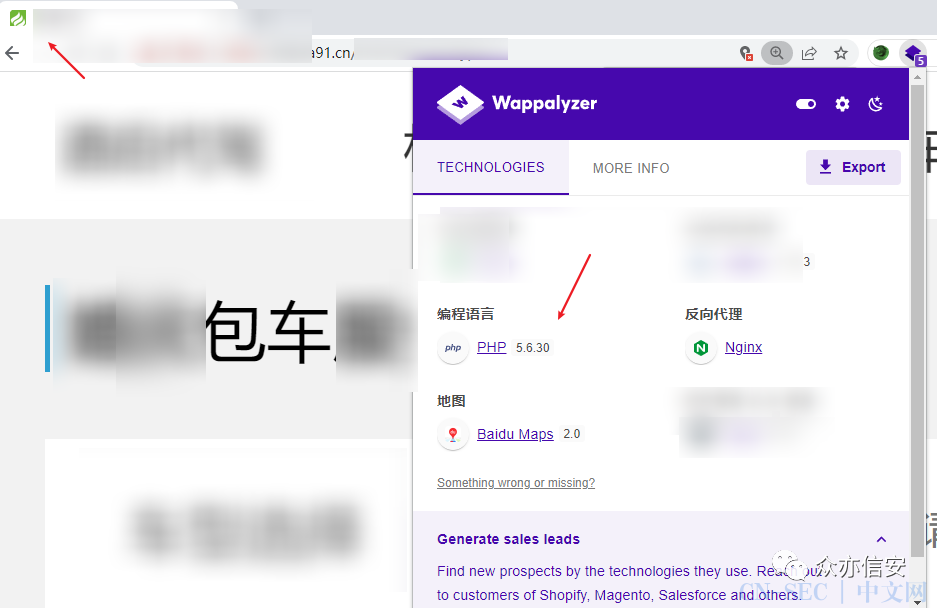Image resolution: width=937 pixels, height=608 pixels.
Task: Click the Generate sales leads heading
Action: point(509,539)
